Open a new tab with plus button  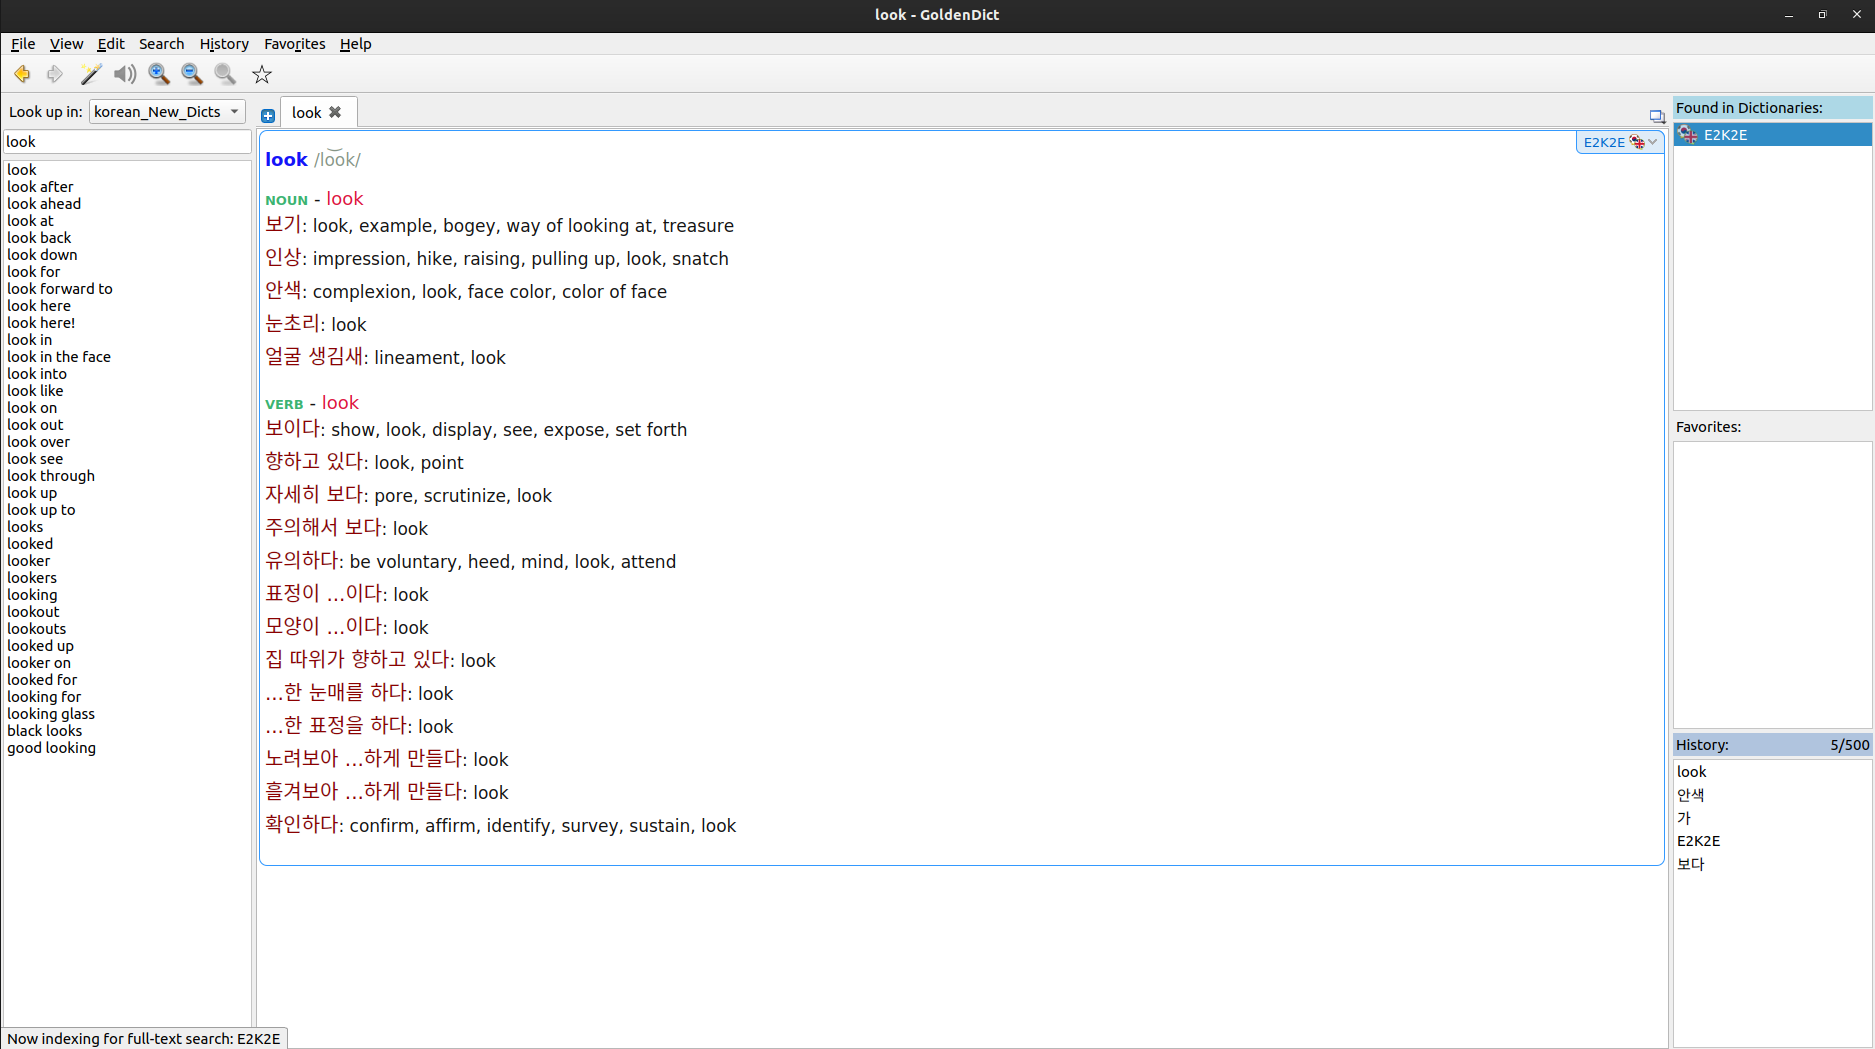tap(268, 115)
